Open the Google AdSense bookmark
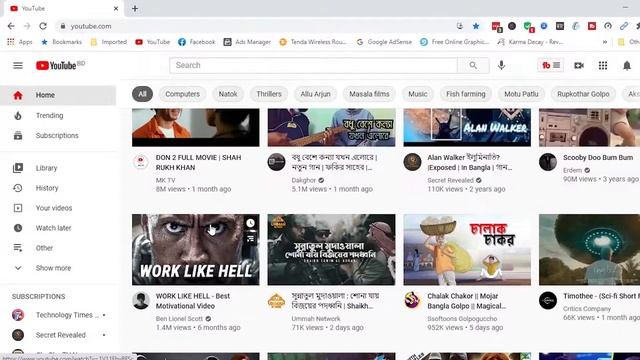Viewport: 640px width, 360px height. coord(384,42)
